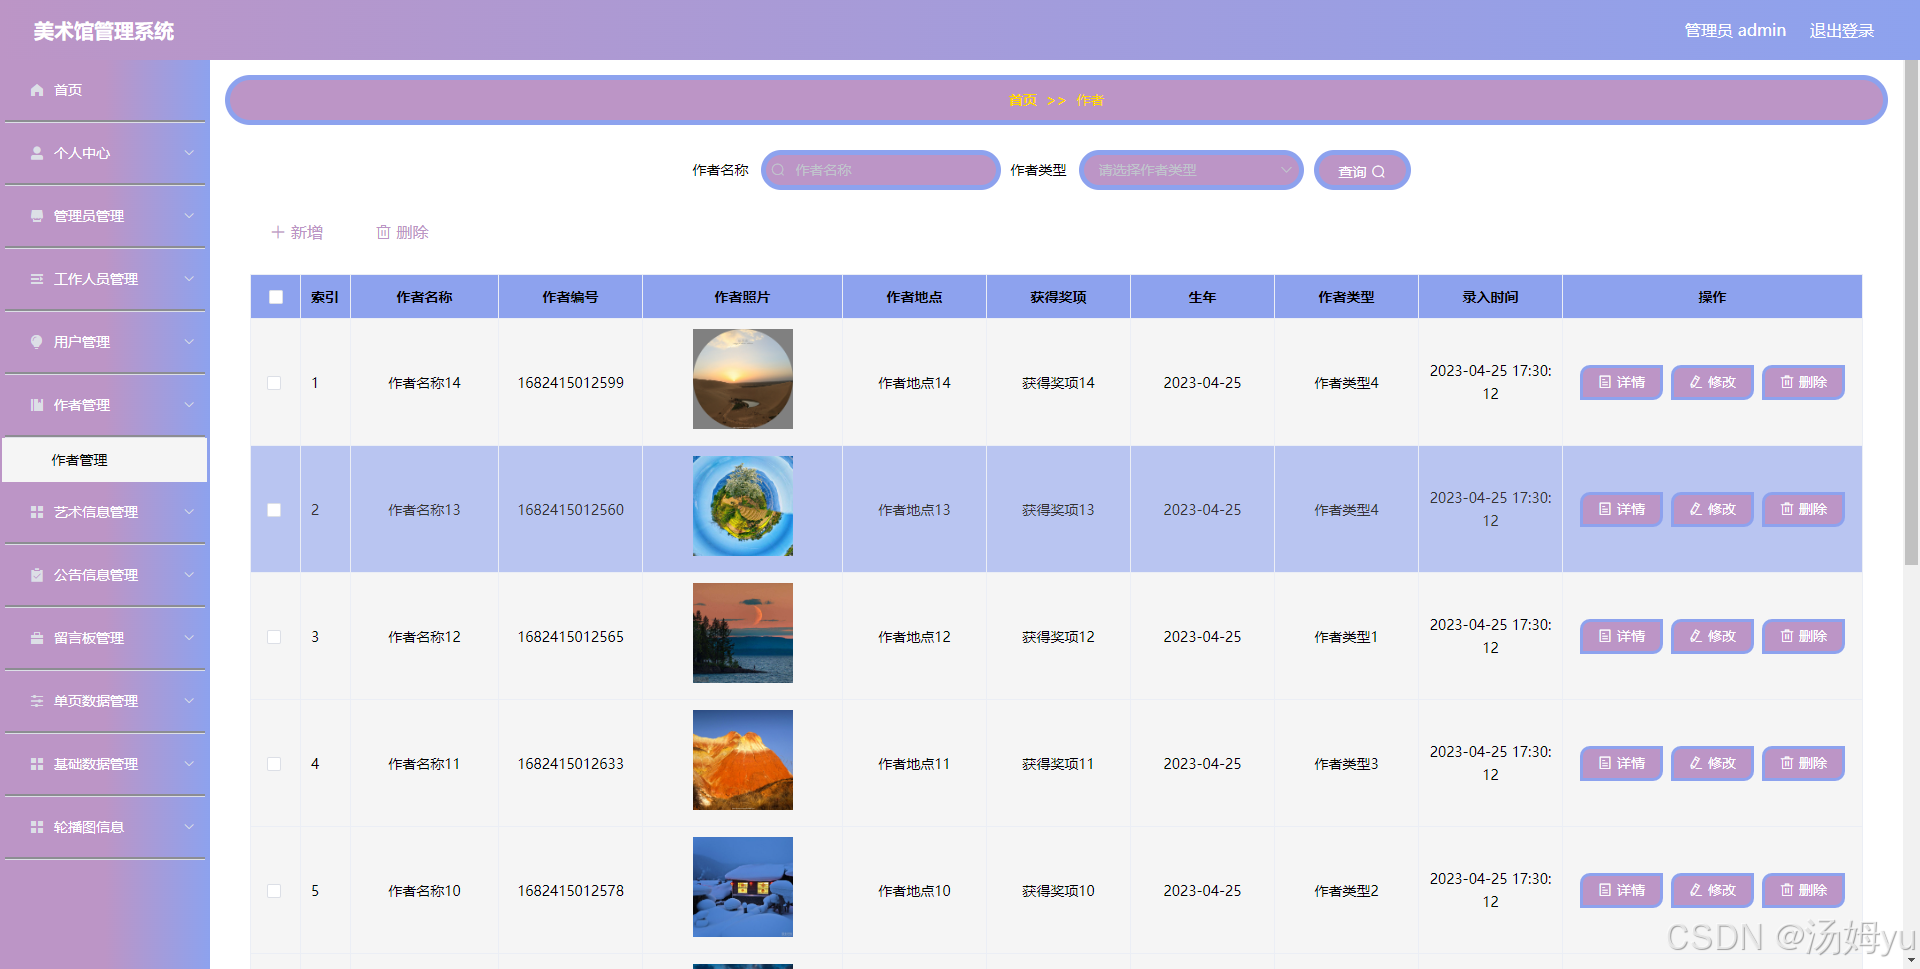The width and height of the screenshot is (1920, 969).
Task: Toggle the select-all header checkbox
Action: (276, 297)
